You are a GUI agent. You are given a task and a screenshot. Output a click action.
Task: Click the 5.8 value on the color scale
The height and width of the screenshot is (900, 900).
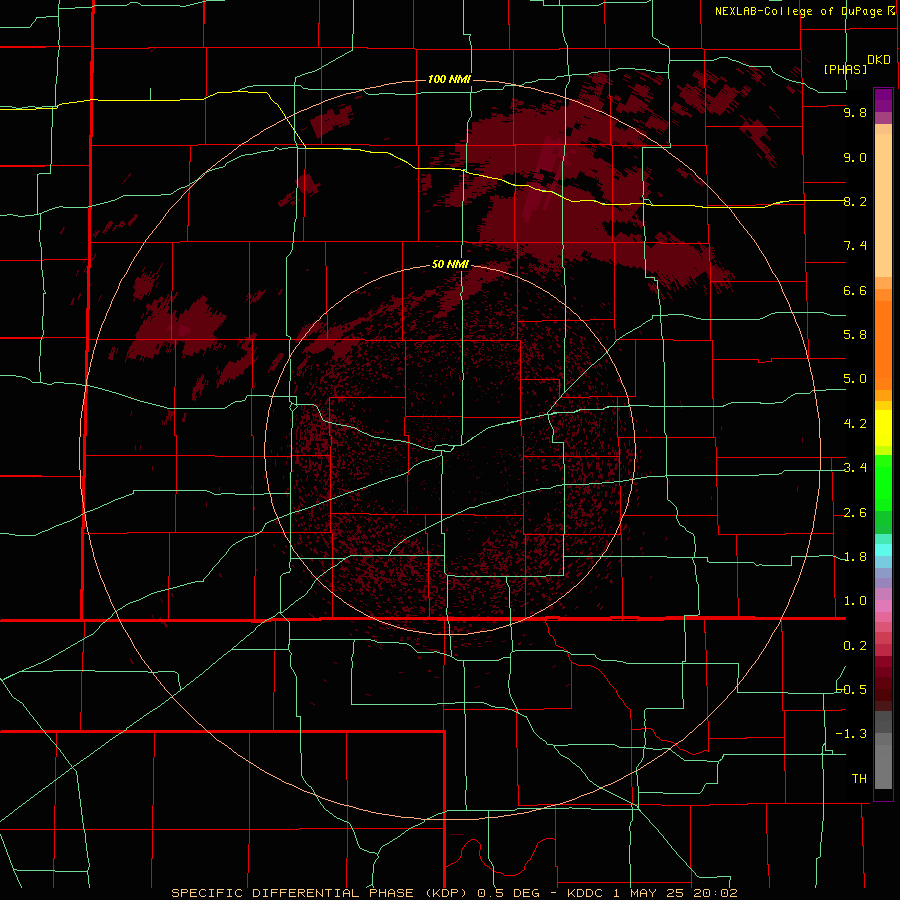(855, 335)
